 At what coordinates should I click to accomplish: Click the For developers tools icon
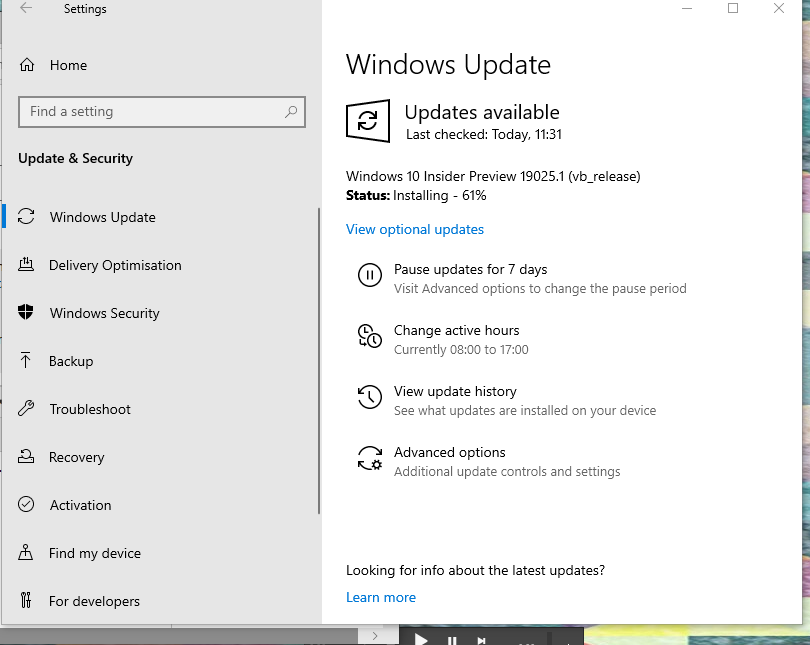tap(26, 600)
